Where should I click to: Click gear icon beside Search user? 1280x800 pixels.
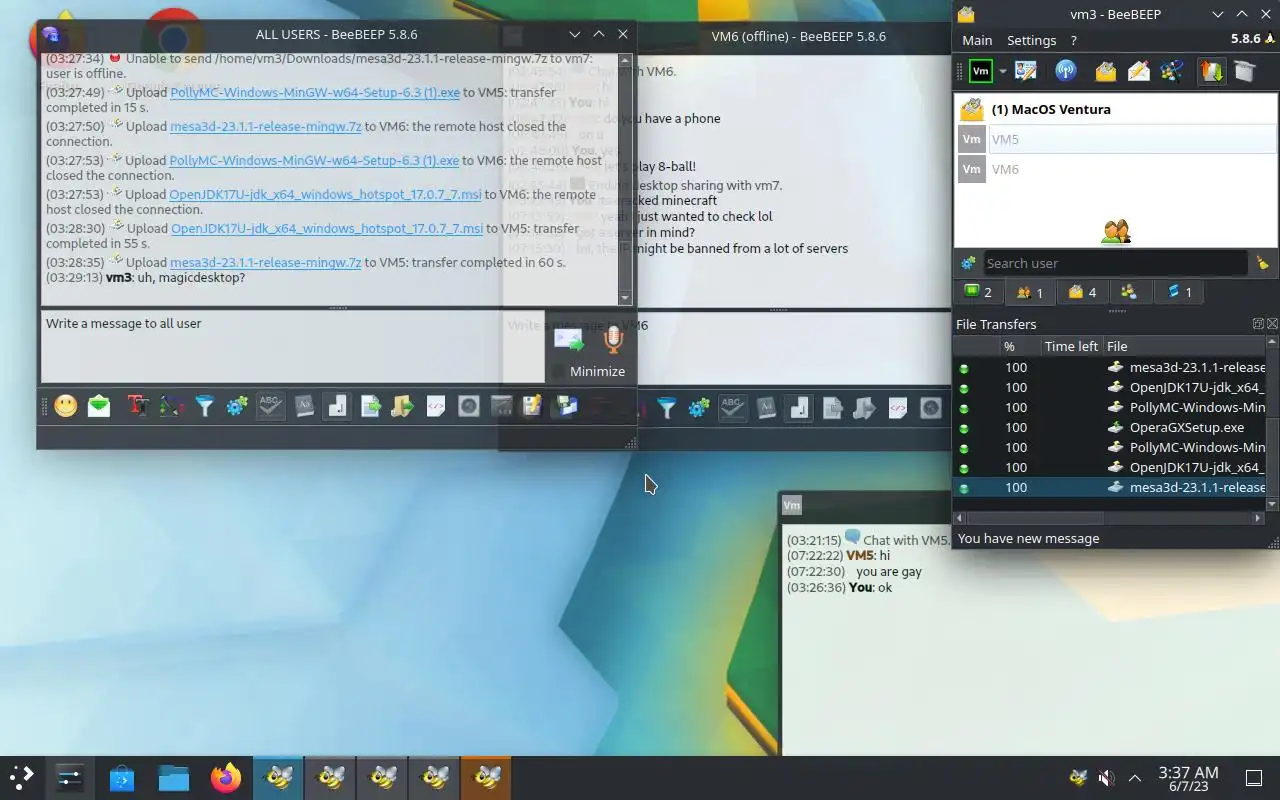tap(968, 263)
